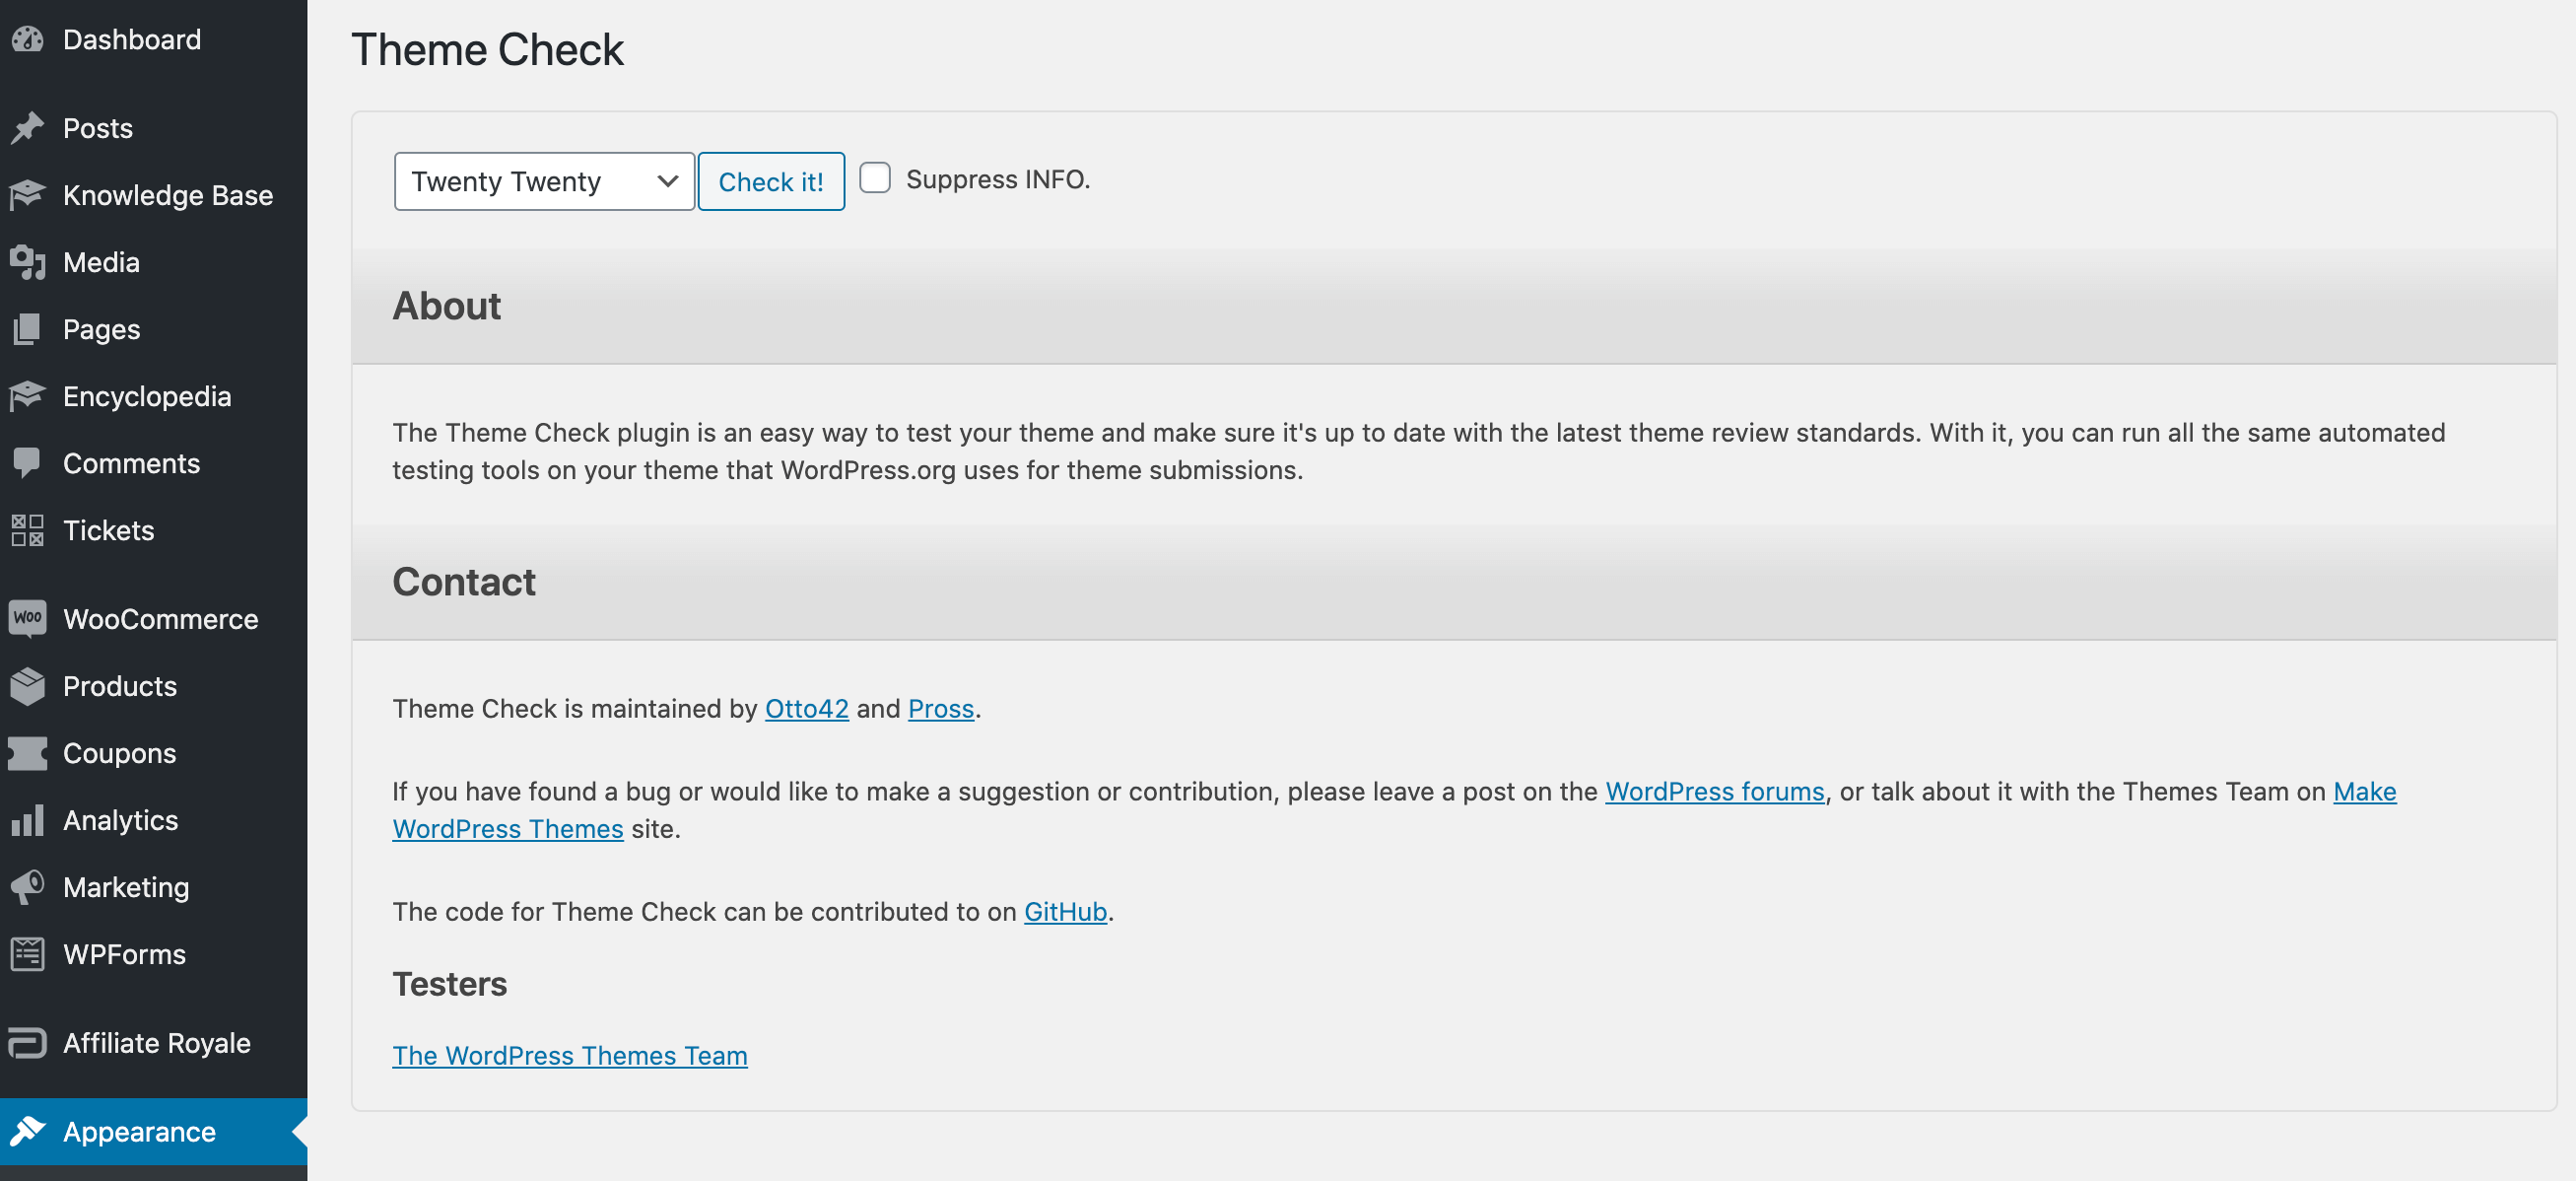
Task: Click the Analytics bar chart icon
Action: 28,820
